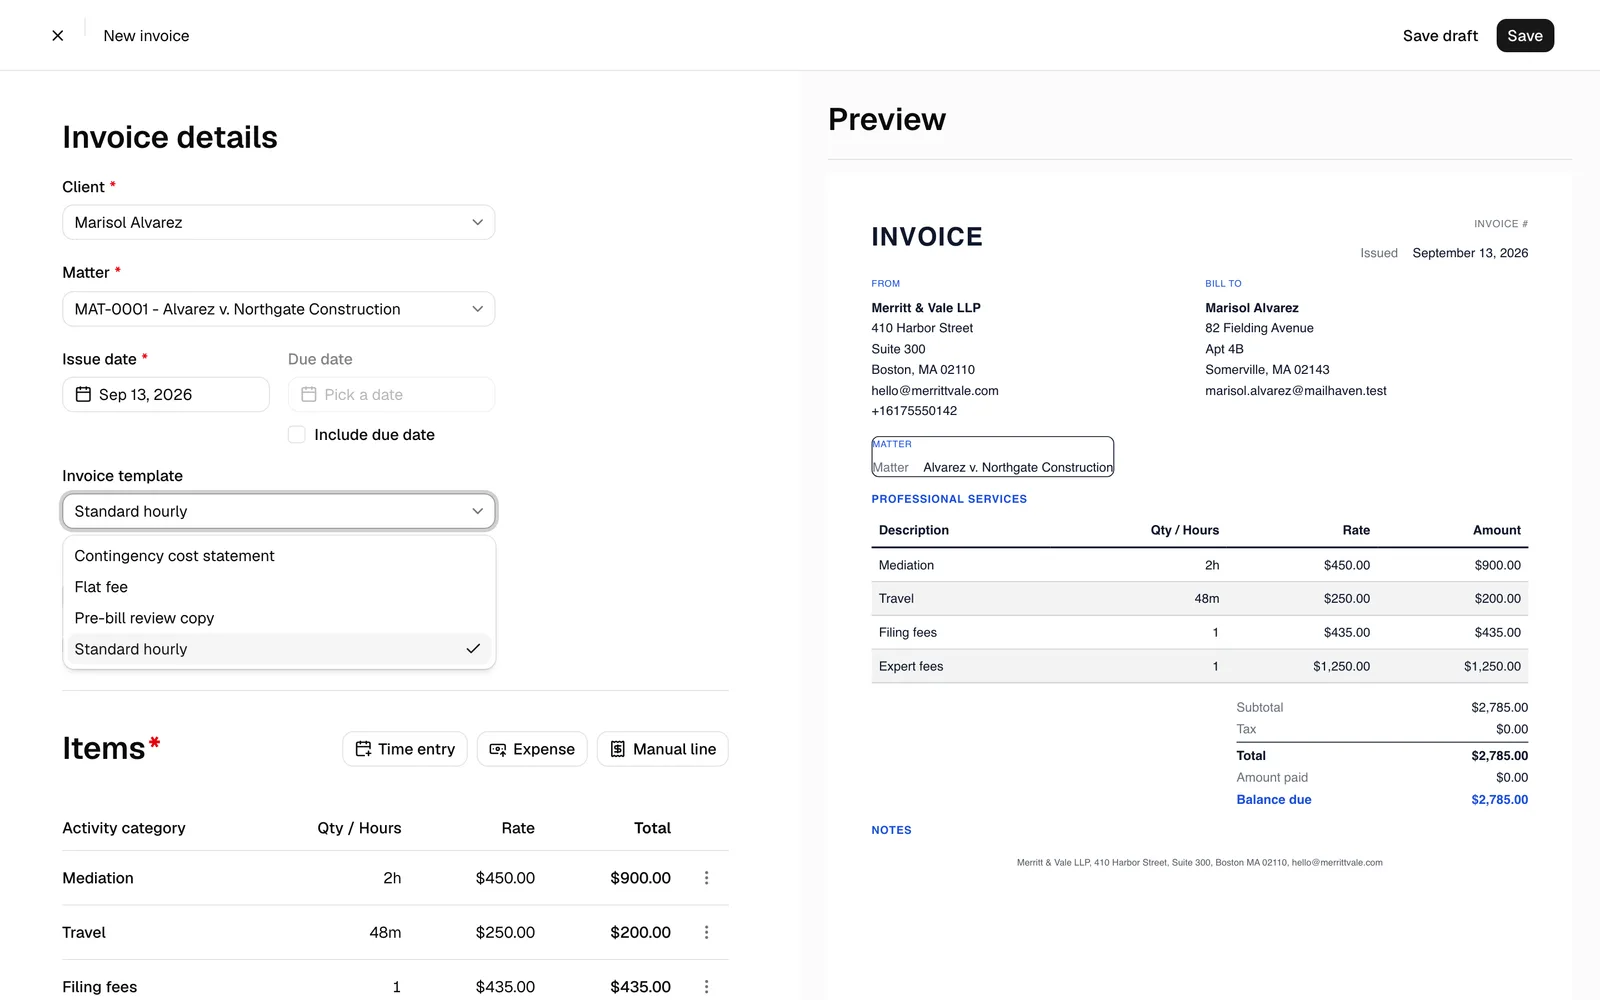Open the Client dropdown showing Marisol Alvarez

coord(279,222)
